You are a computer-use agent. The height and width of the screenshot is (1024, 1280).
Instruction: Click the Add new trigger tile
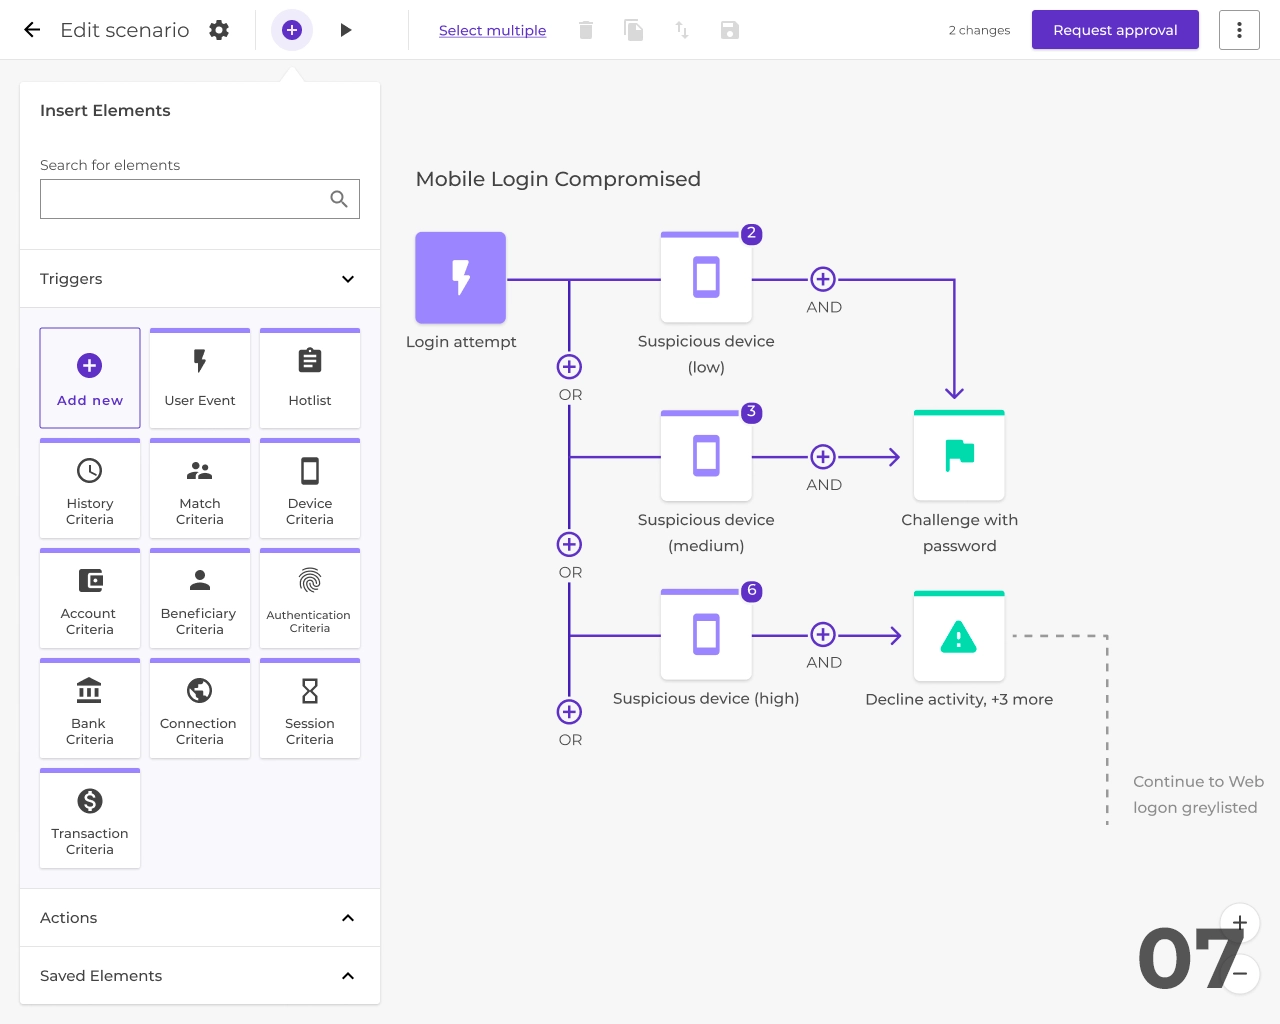coord(90,378)
